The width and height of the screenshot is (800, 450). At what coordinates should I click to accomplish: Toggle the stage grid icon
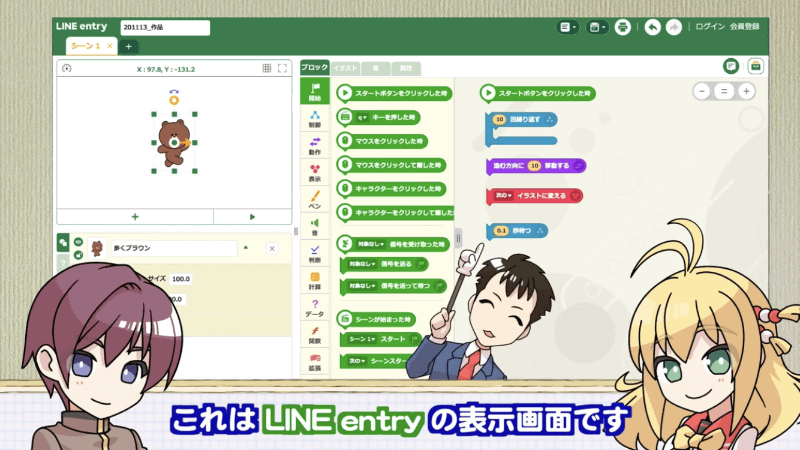point(266,68)
